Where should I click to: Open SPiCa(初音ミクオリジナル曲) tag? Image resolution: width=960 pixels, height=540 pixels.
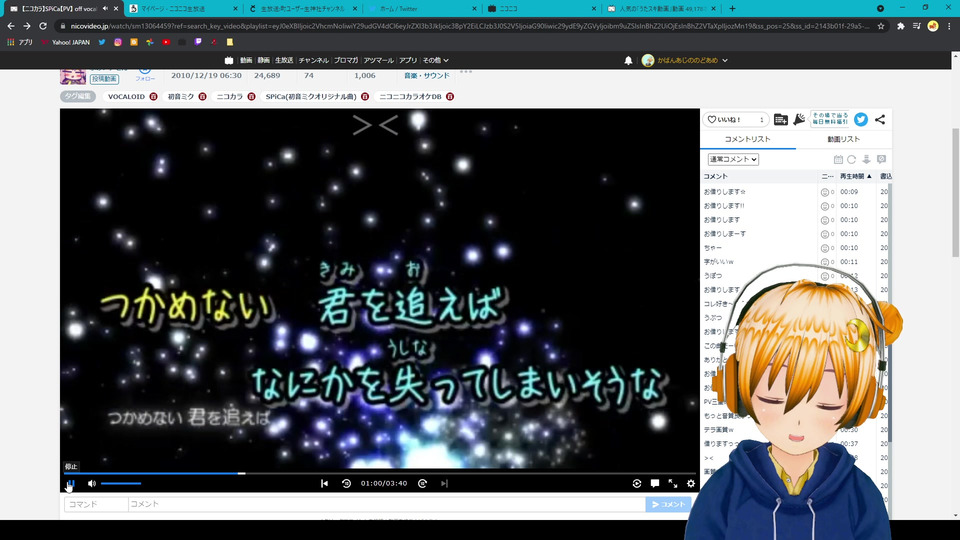(x=310, y=97)
